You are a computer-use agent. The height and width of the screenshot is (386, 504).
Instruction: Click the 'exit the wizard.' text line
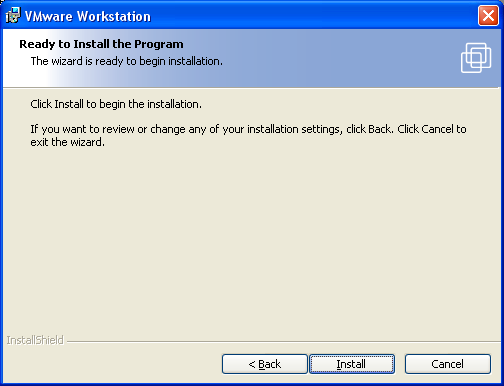point(68,142)
